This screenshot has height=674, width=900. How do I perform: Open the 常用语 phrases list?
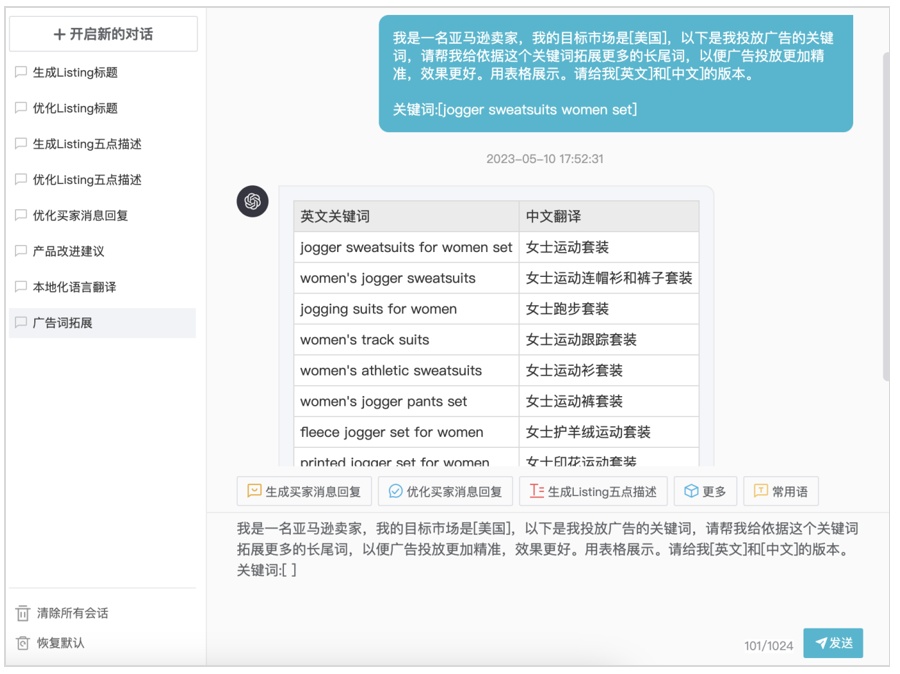tap(780, 491)
